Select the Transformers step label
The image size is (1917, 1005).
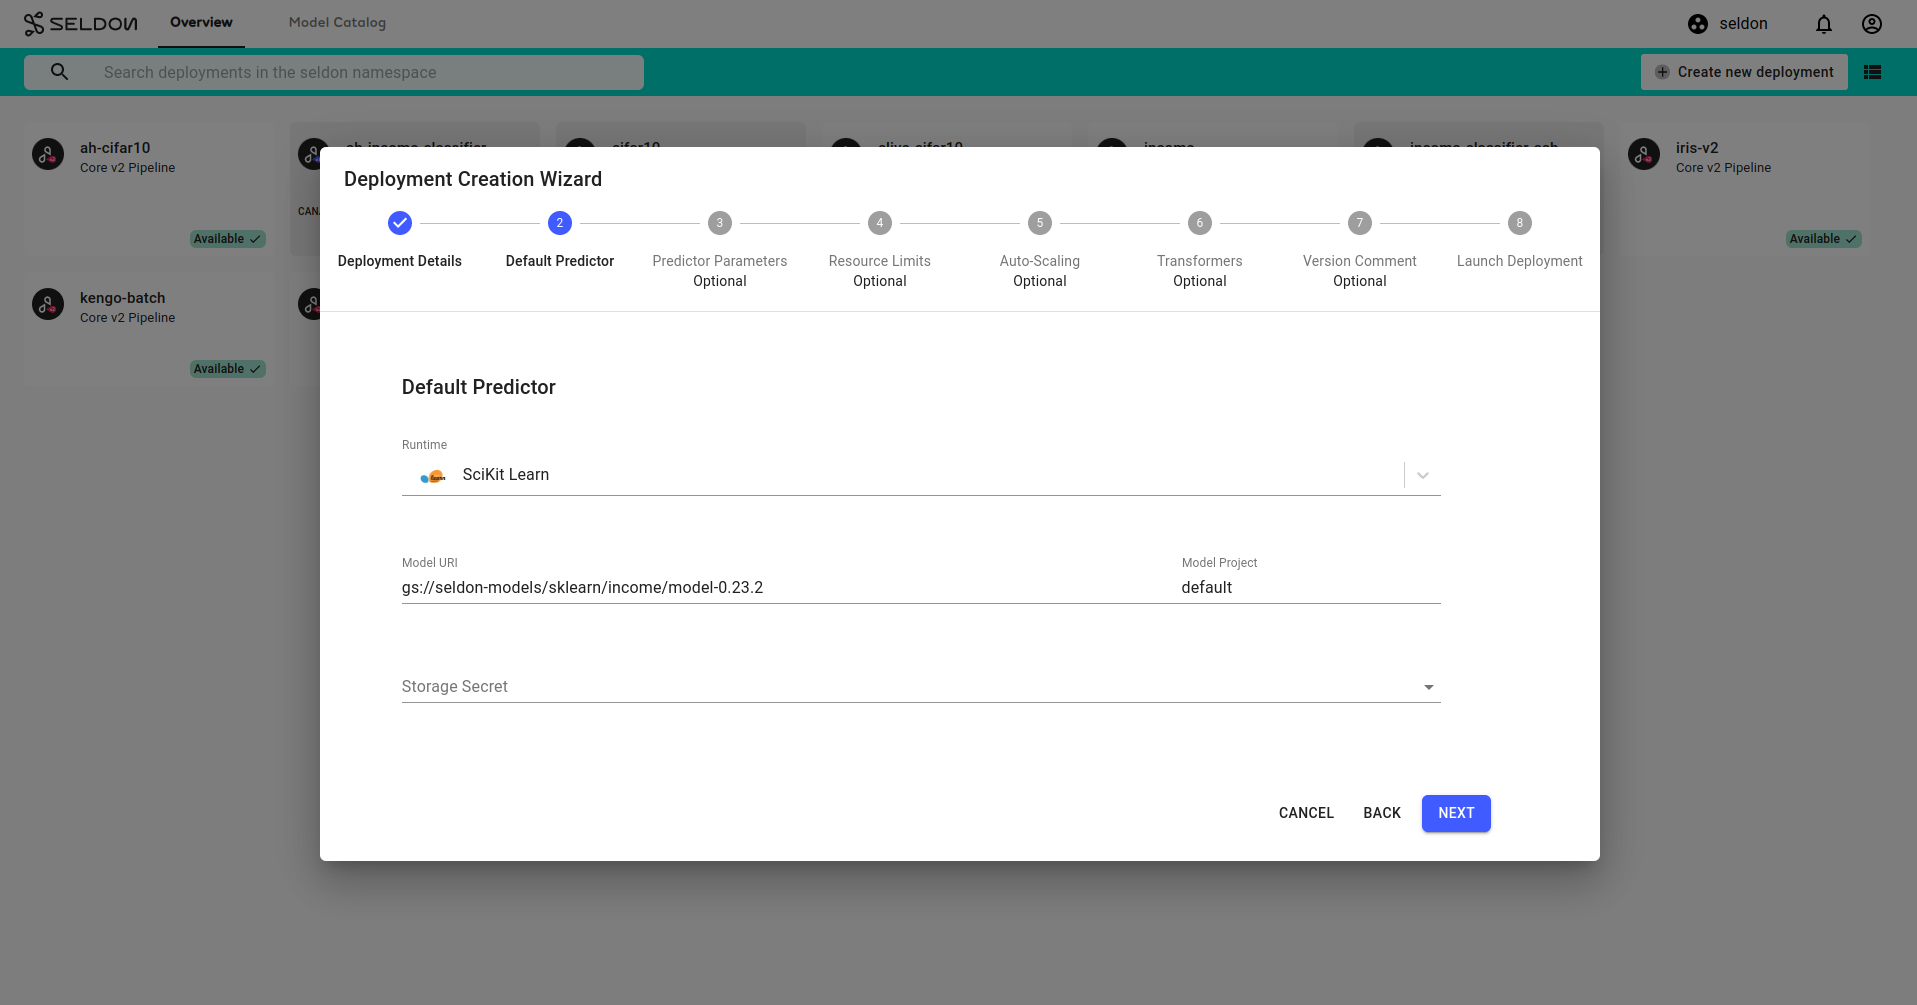tap(1200, 261)
